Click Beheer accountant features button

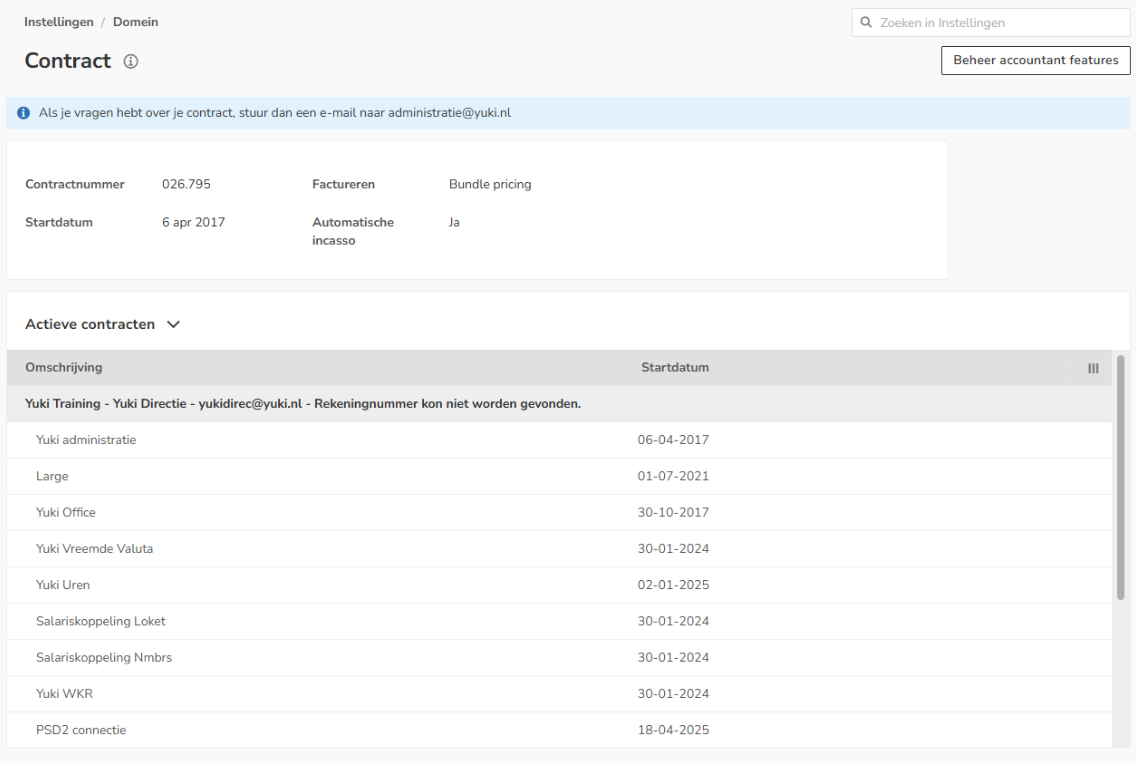pyautogui.click(x=1035, y=60)
